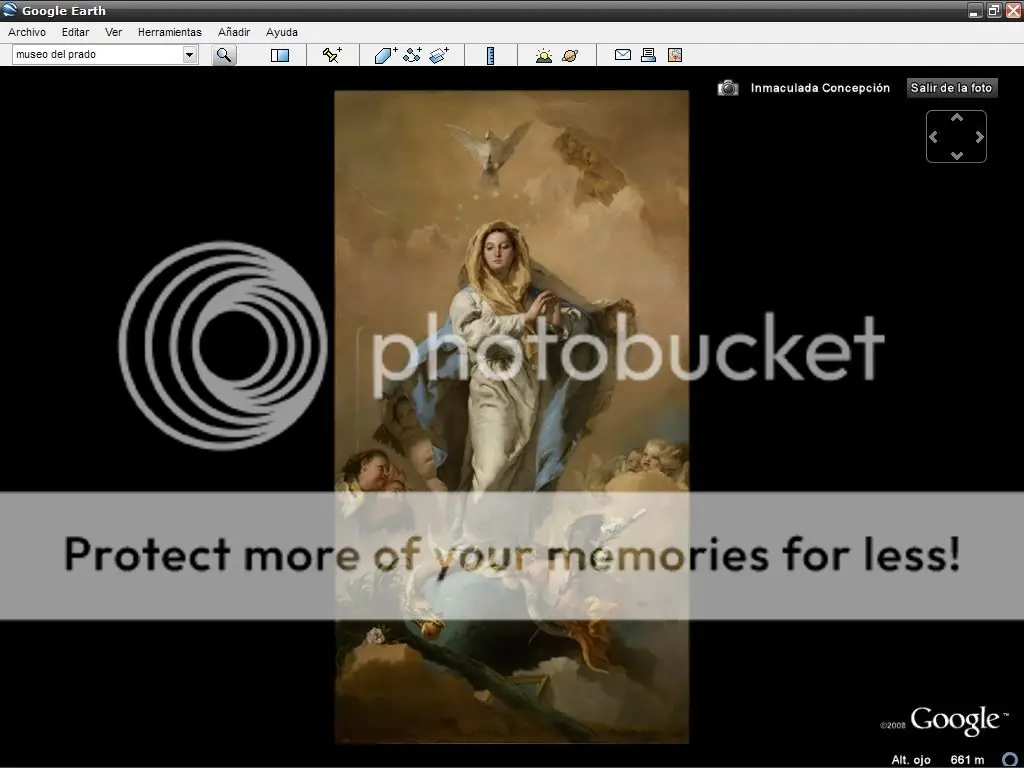Viewport: 1024px width, 768px height.
Task: Open the Archivo menu
Action: click(x=27, y=32)
